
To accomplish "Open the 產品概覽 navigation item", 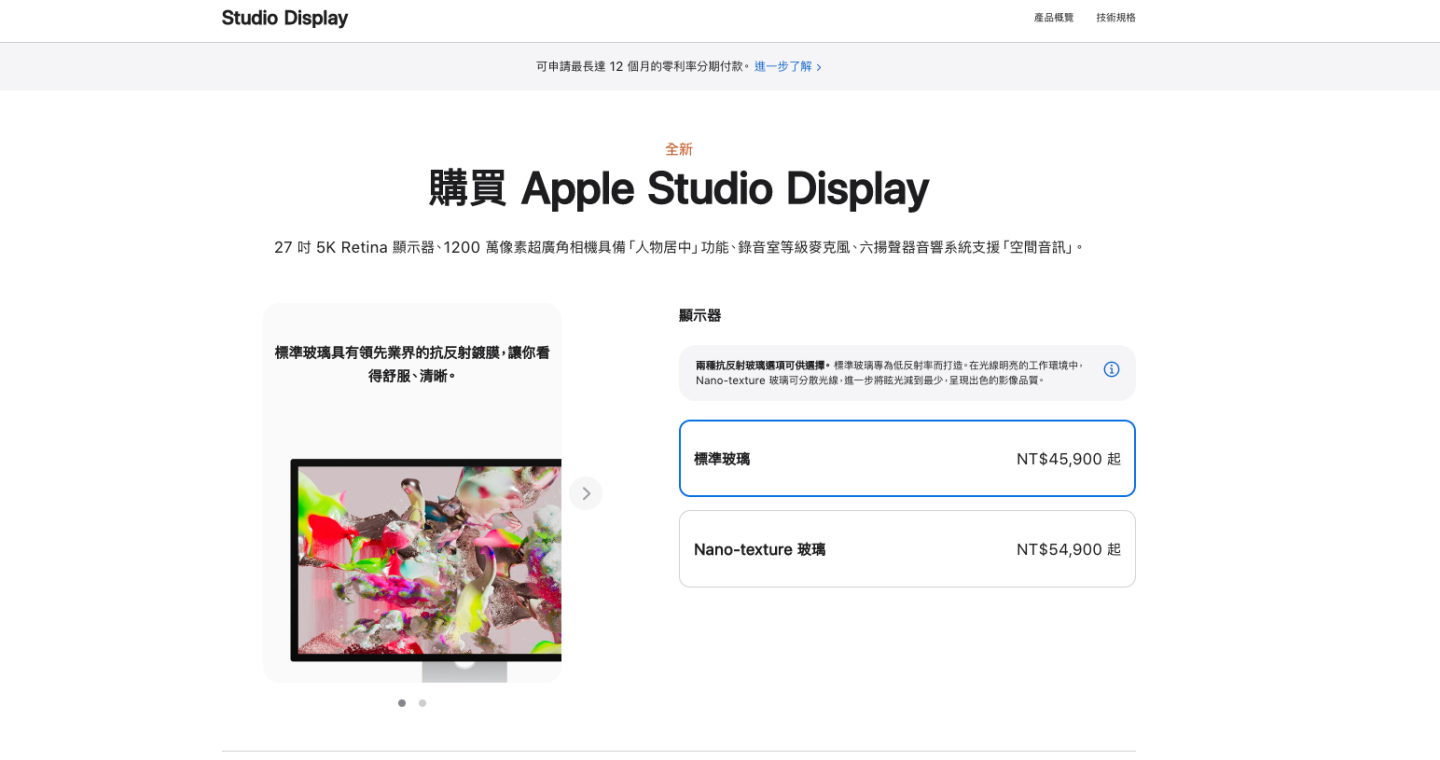I will tap(1053, 17).
